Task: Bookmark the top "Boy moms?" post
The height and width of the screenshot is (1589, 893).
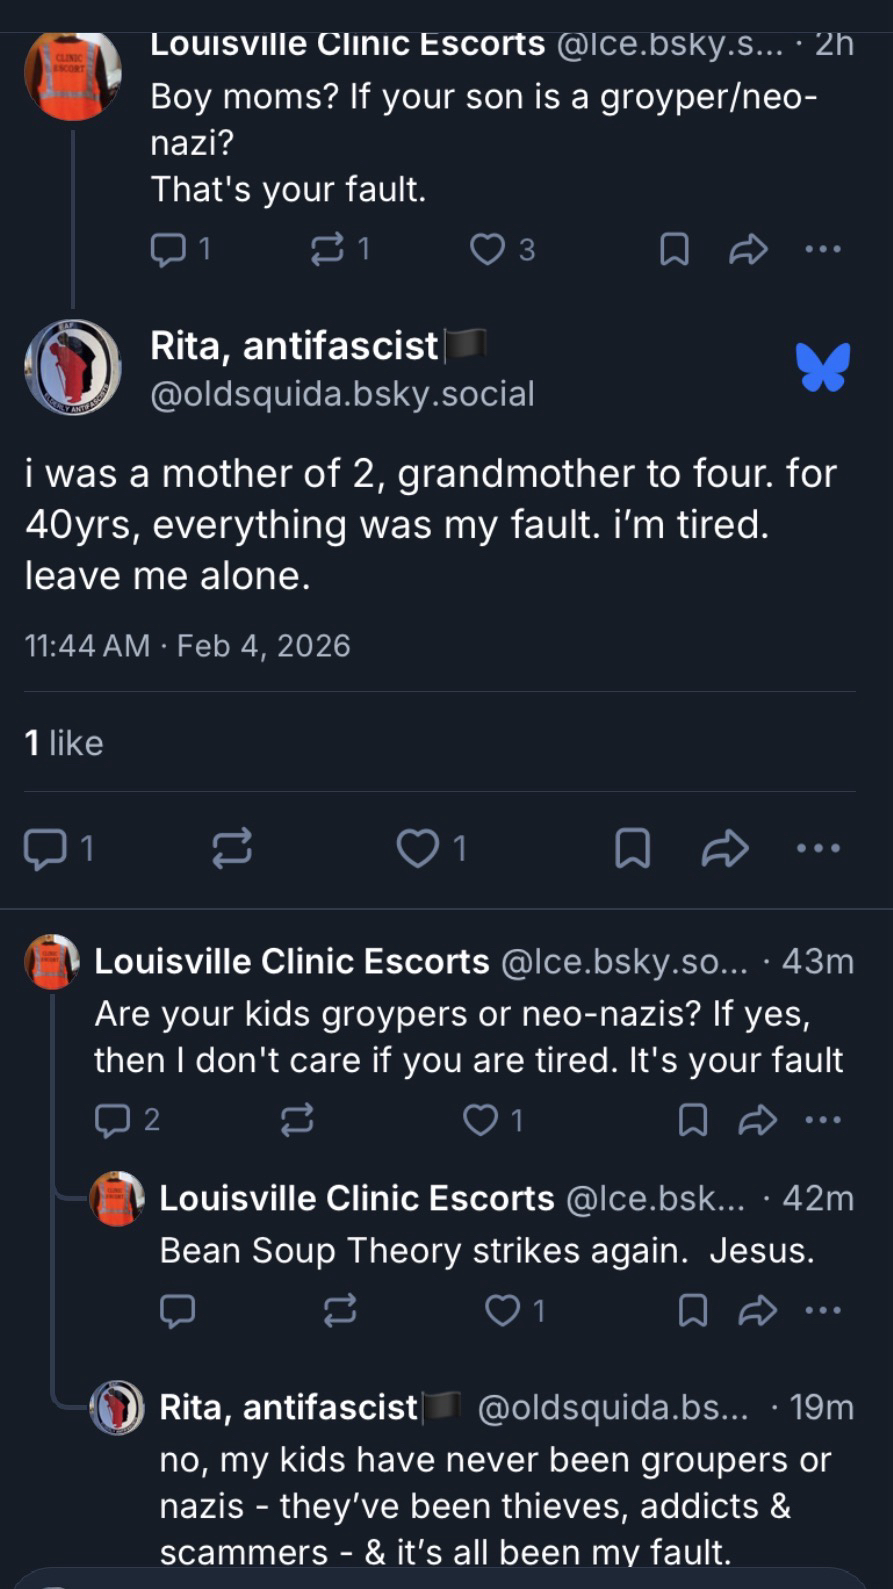Action: click(674, 249)
